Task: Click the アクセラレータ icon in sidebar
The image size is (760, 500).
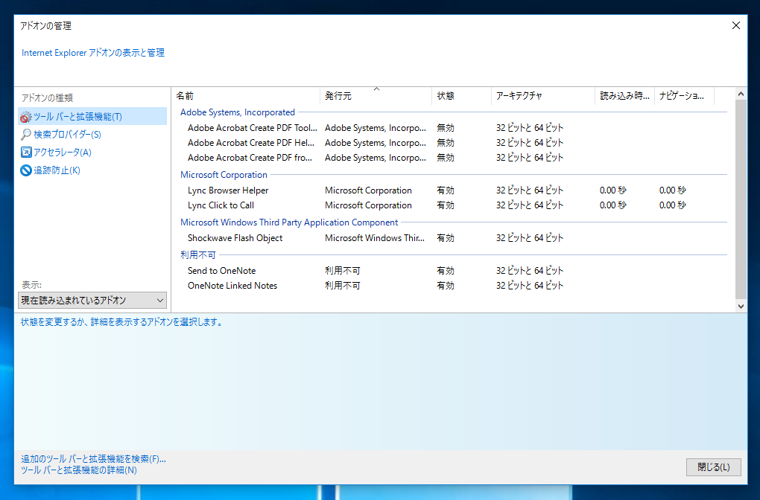Action: (26, 153)
